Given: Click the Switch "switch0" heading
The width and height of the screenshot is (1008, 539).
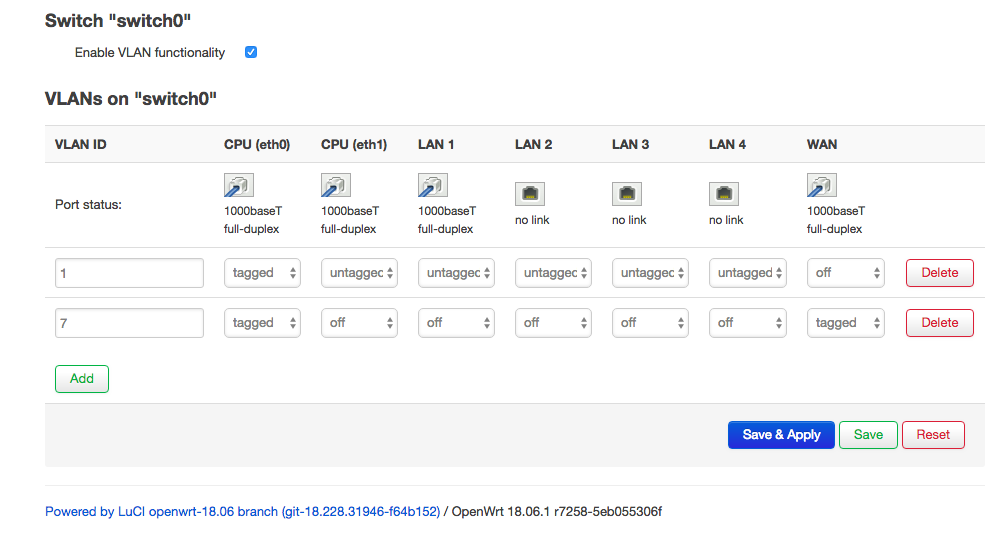Looking at the screenshot, I should point(118,21).
